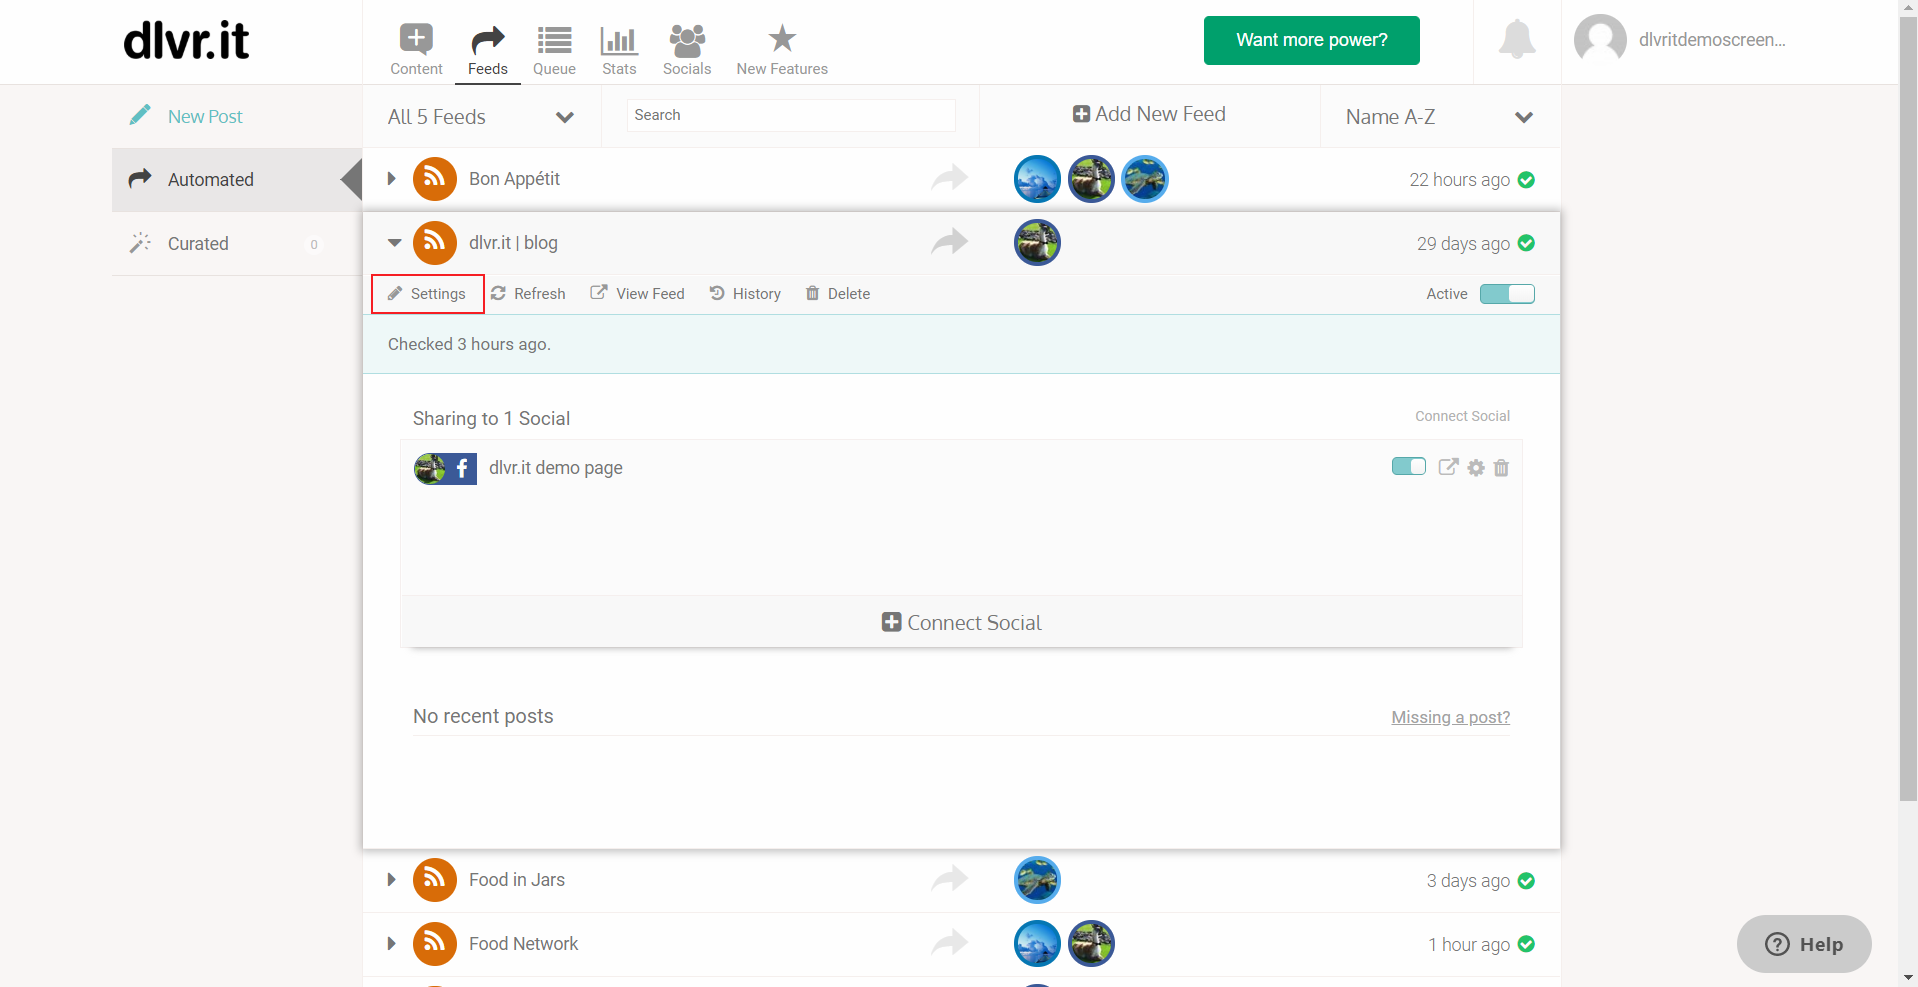Click the Missing a post? link
1918x987 pixels.
coord(1451,717)
